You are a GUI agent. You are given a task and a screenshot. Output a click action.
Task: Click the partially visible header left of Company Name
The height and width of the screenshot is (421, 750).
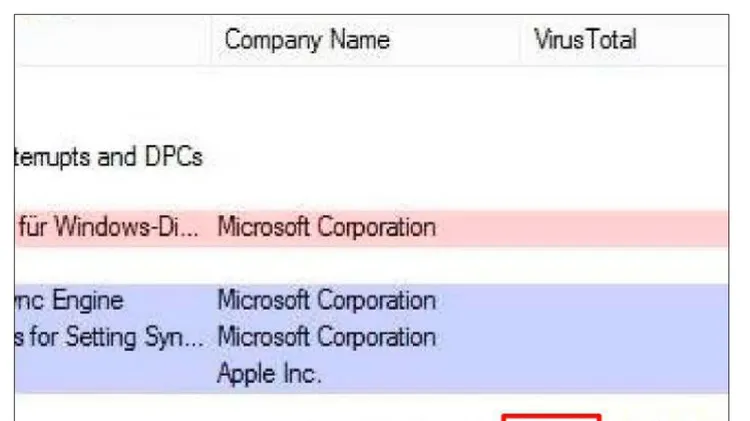click(x=112, y=40)
